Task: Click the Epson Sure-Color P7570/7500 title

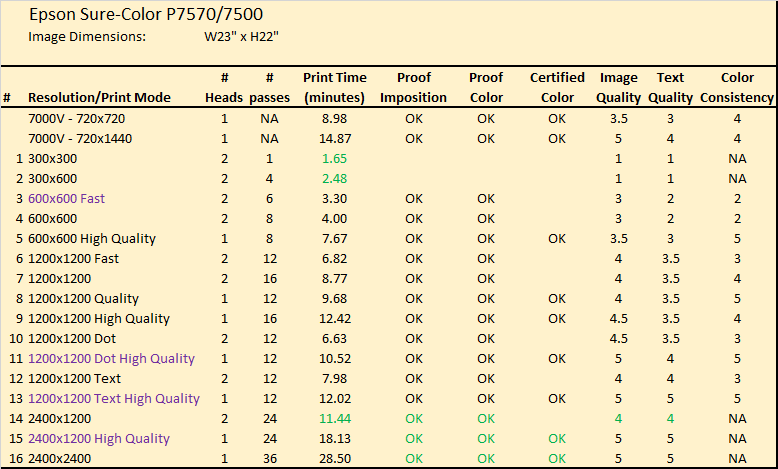Action: (146, 14)
